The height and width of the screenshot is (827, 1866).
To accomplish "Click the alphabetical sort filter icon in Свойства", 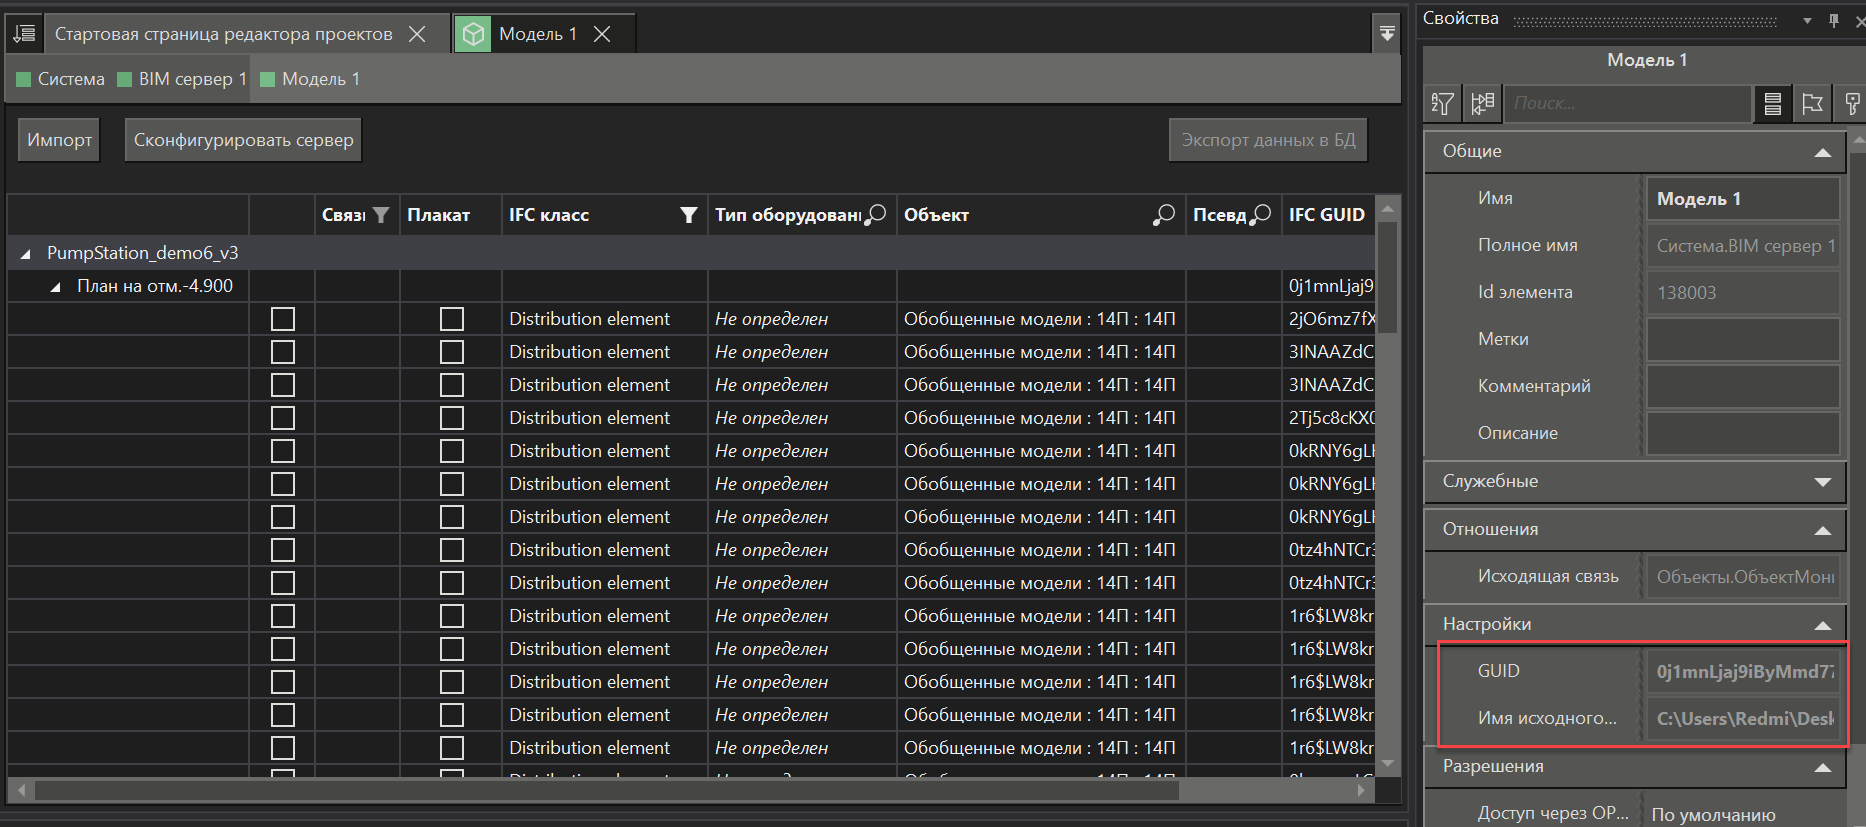I will 1442,103.
